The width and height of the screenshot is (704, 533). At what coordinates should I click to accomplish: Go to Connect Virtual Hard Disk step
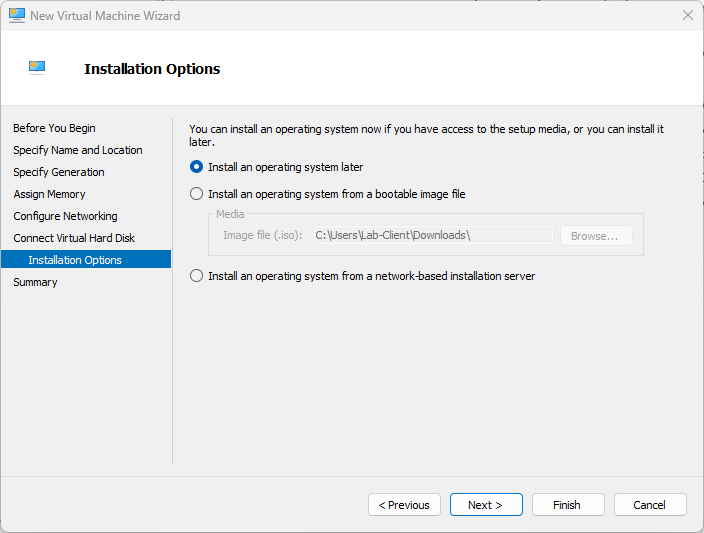tap(74, 238)
